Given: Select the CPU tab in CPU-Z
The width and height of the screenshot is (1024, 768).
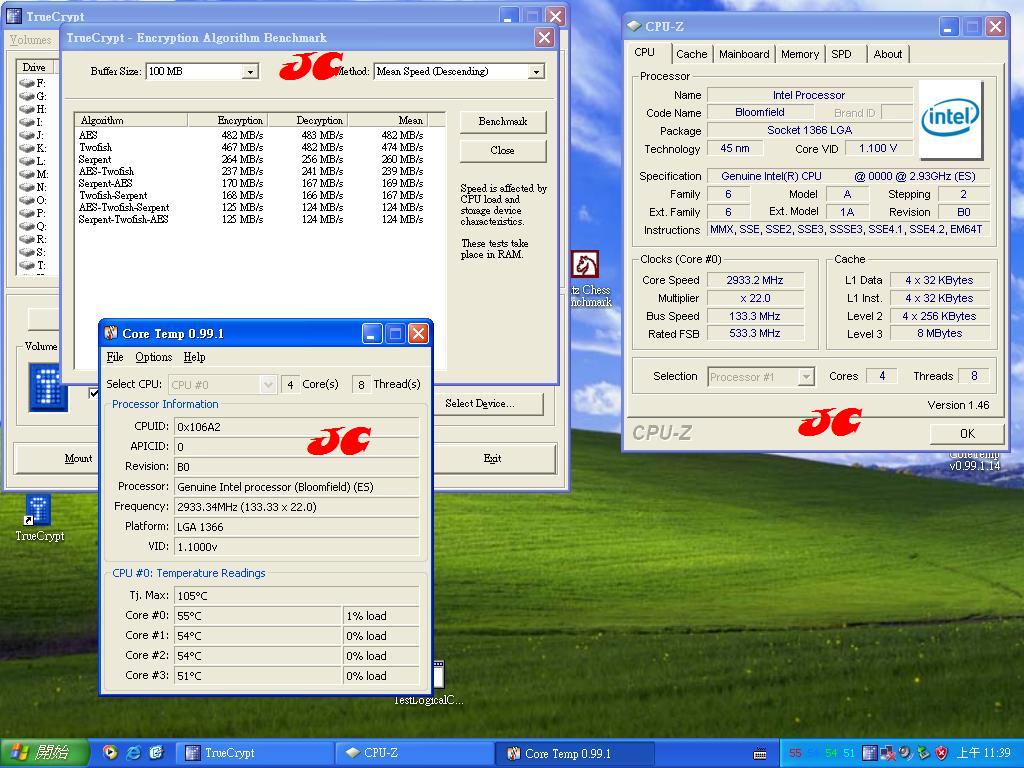Looking at the screenshot, I should click(645, 52).
